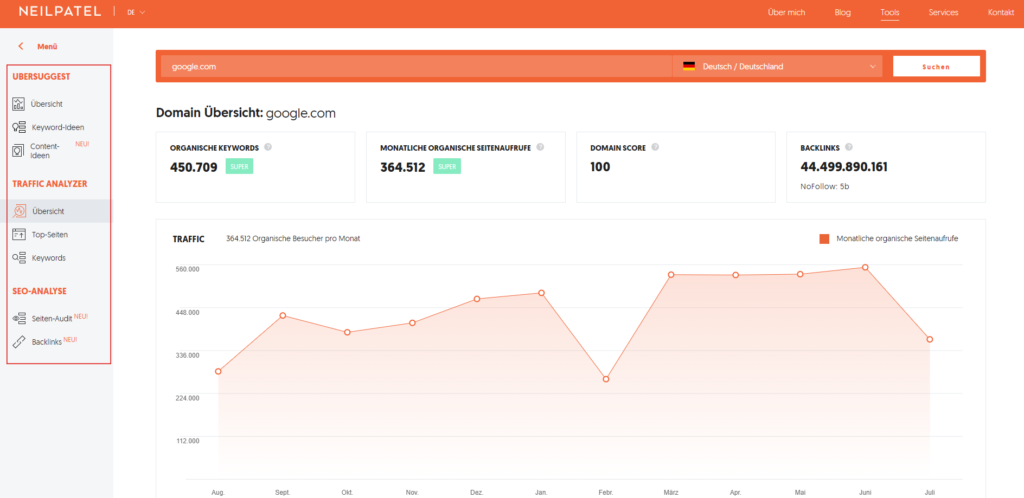Click the Febr. data point on chart
This screenshot has width=1024, height=498.
pyautogui.click(x=606, y=379)
